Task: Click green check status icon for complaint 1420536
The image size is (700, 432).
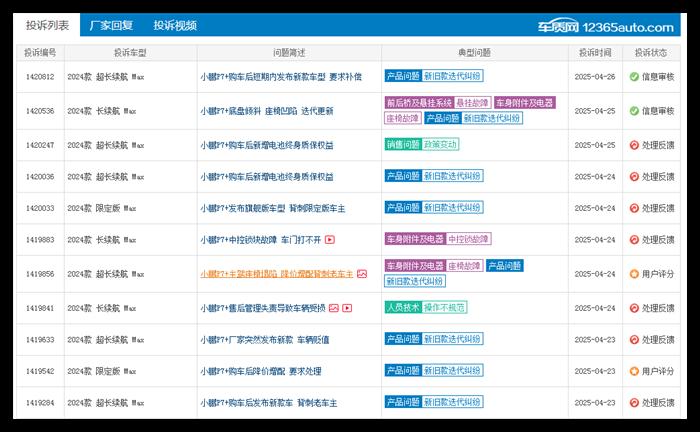Action: point(634,111)
